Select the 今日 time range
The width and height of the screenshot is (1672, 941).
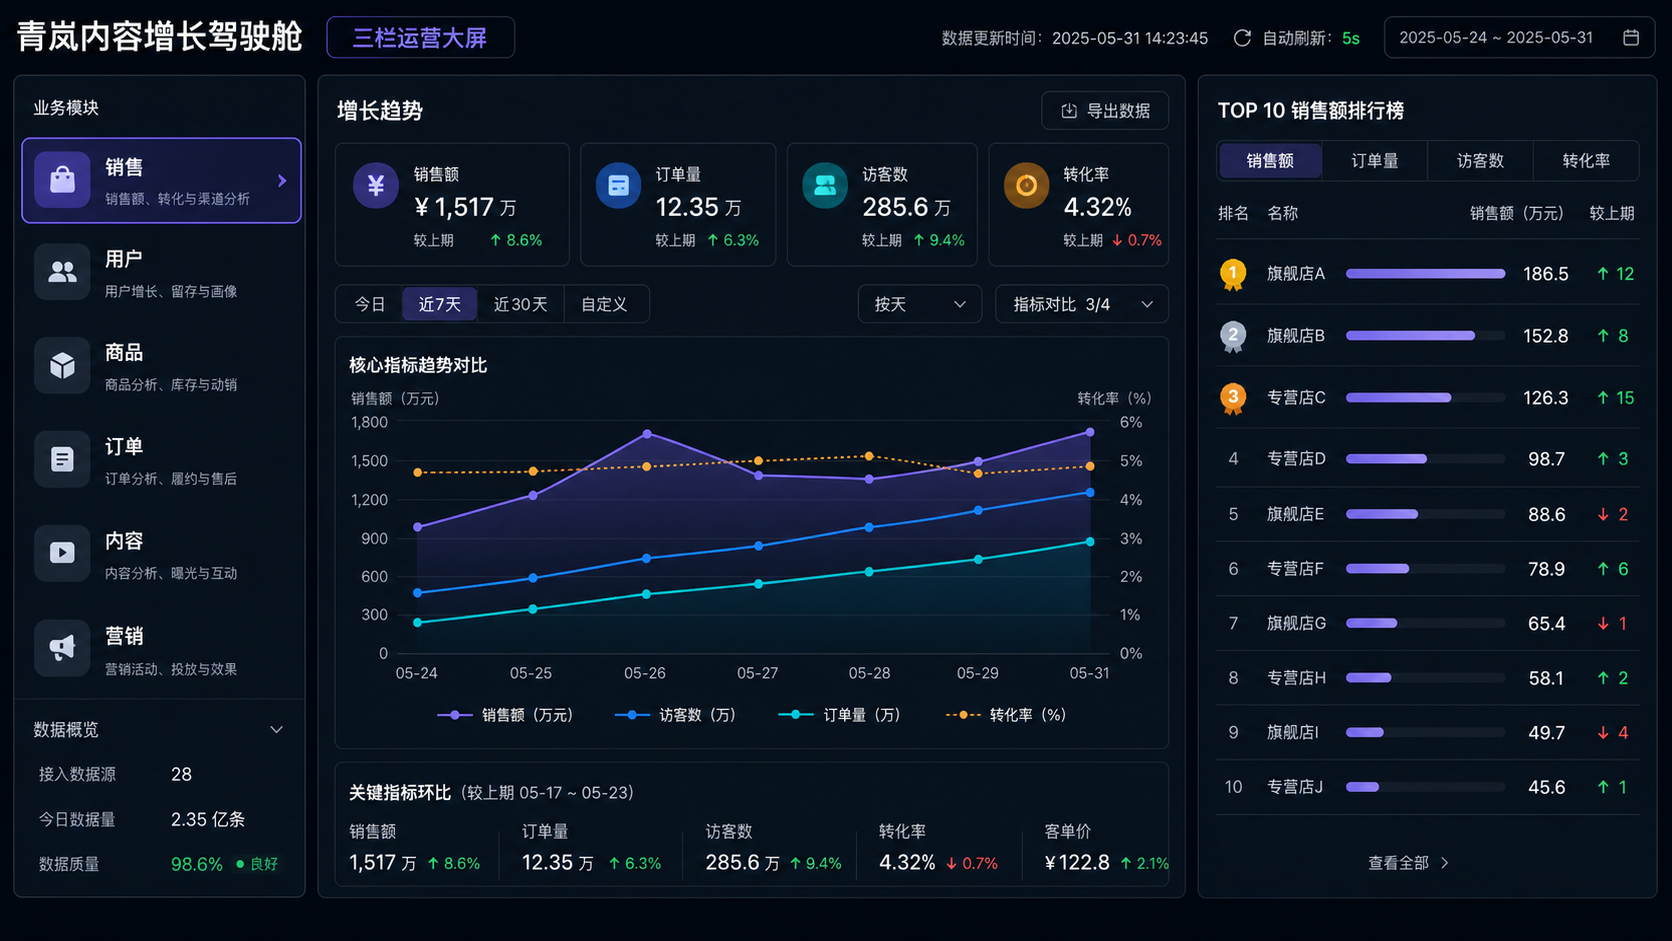pyautogui.click(x=370, y=304)
